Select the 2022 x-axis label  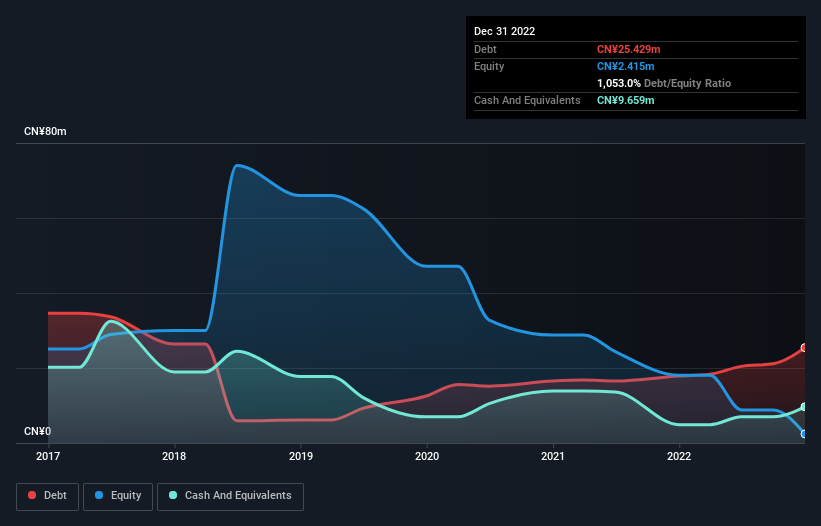coord(679,456)
